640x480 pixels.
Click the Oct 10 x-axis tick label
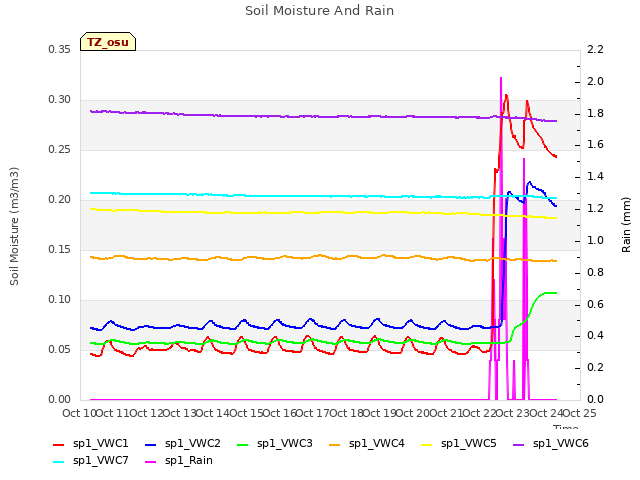point(80,413)
